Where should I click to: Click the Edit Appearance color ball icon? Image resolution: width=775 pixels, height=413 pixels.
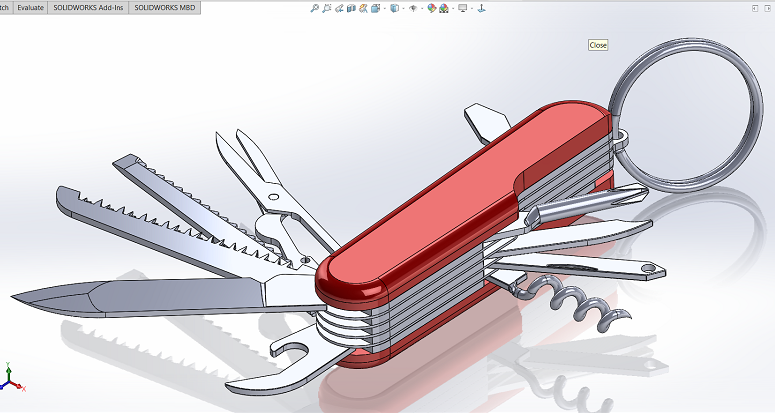pyautogui.click(x=431, y=8)
